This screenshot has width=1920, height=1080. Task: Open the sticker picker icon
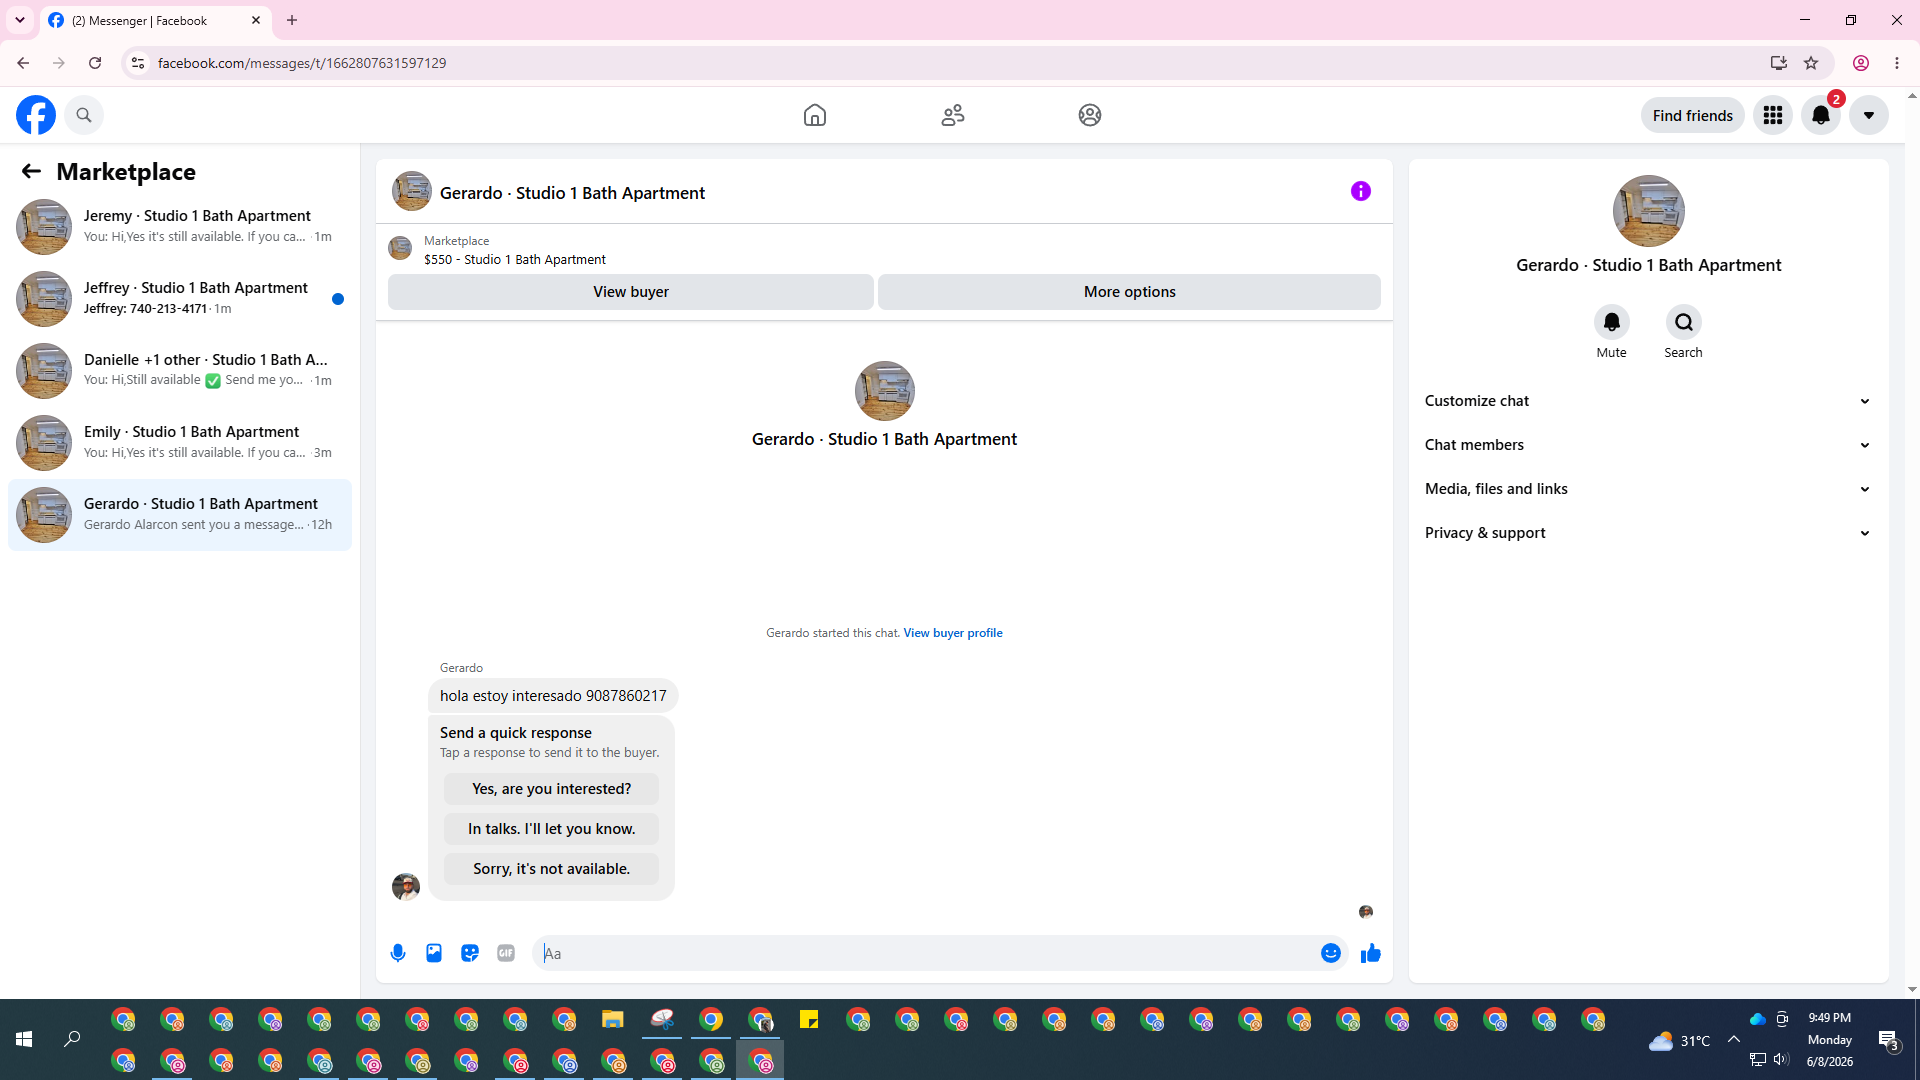tap(470, 953)
